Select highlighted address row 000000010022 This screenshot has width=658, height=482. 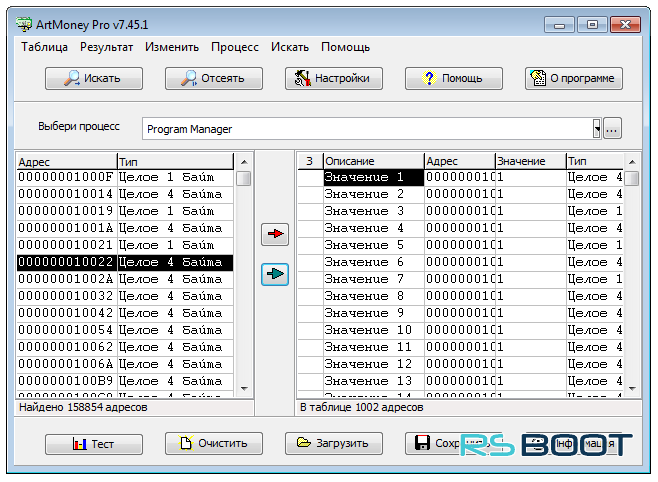click(x=125, y=262)
